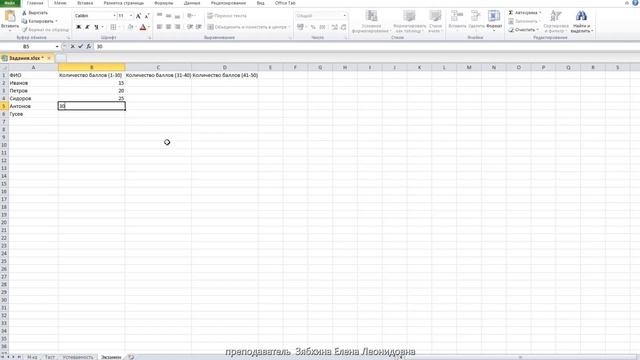Open Clear (Очистить) menu
The image size is (640, 360).
pos(523,30)
